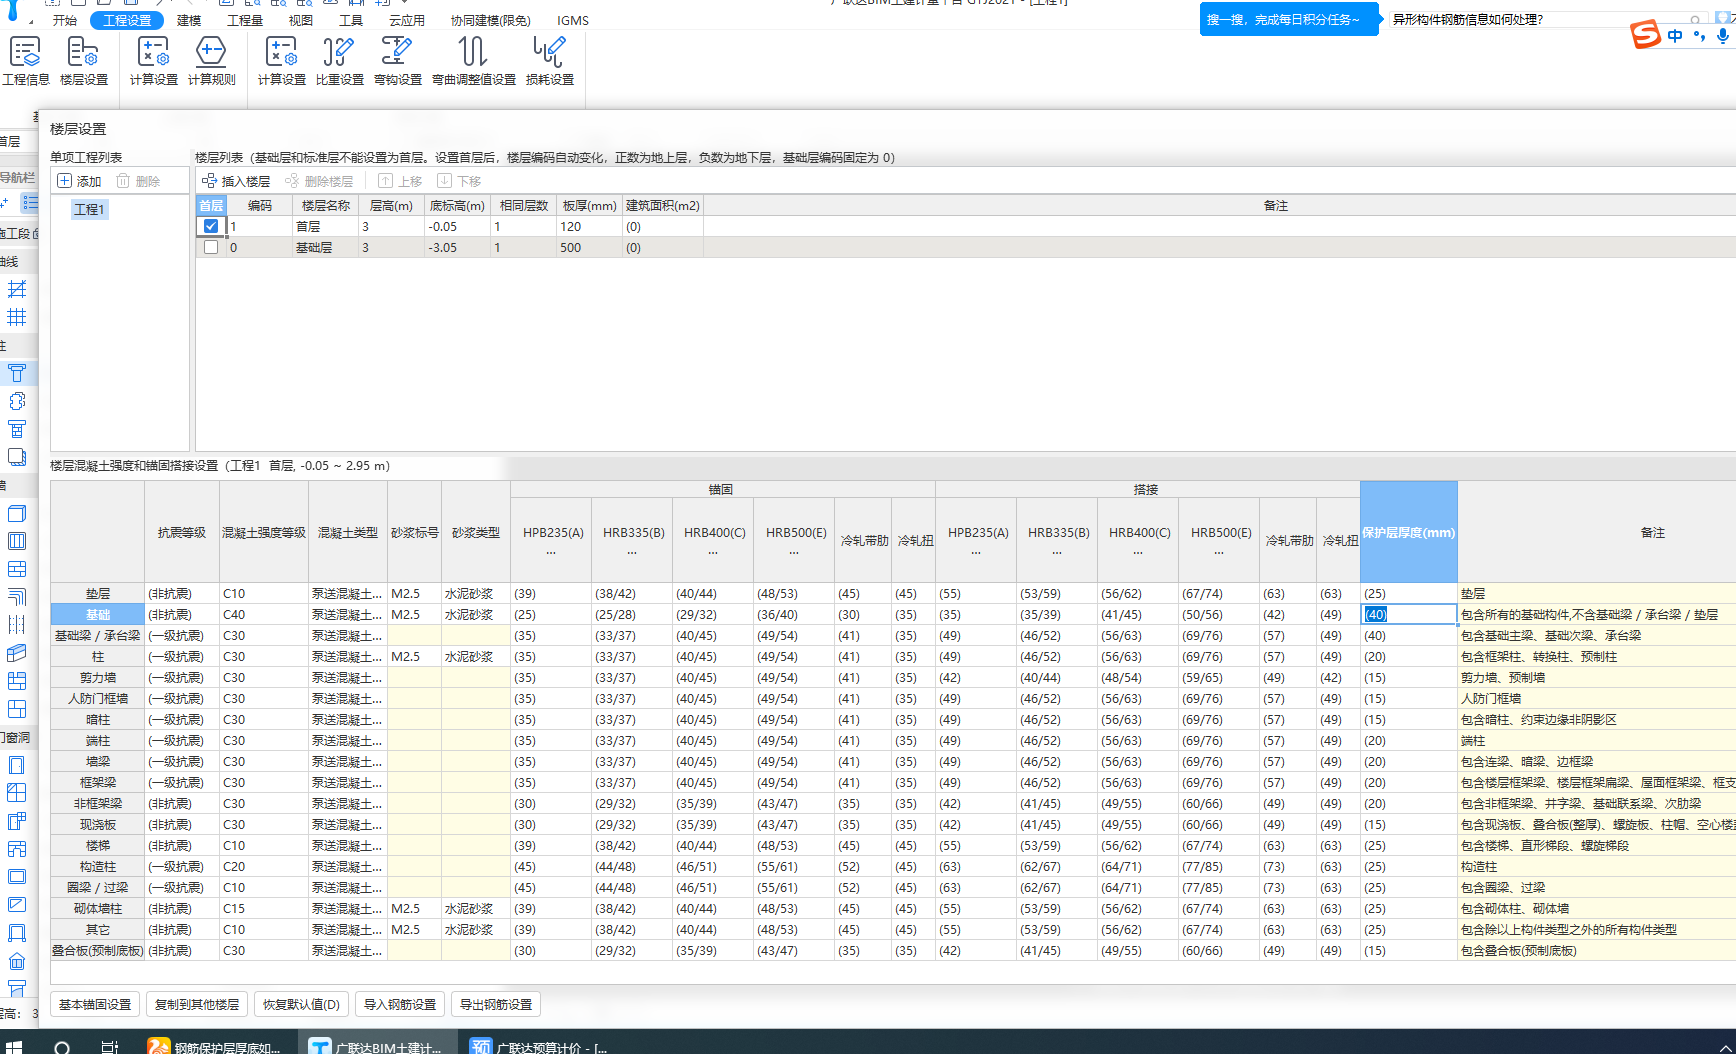Select 基础 row header
This screenshot has height=1054, width=1736.
98,614
